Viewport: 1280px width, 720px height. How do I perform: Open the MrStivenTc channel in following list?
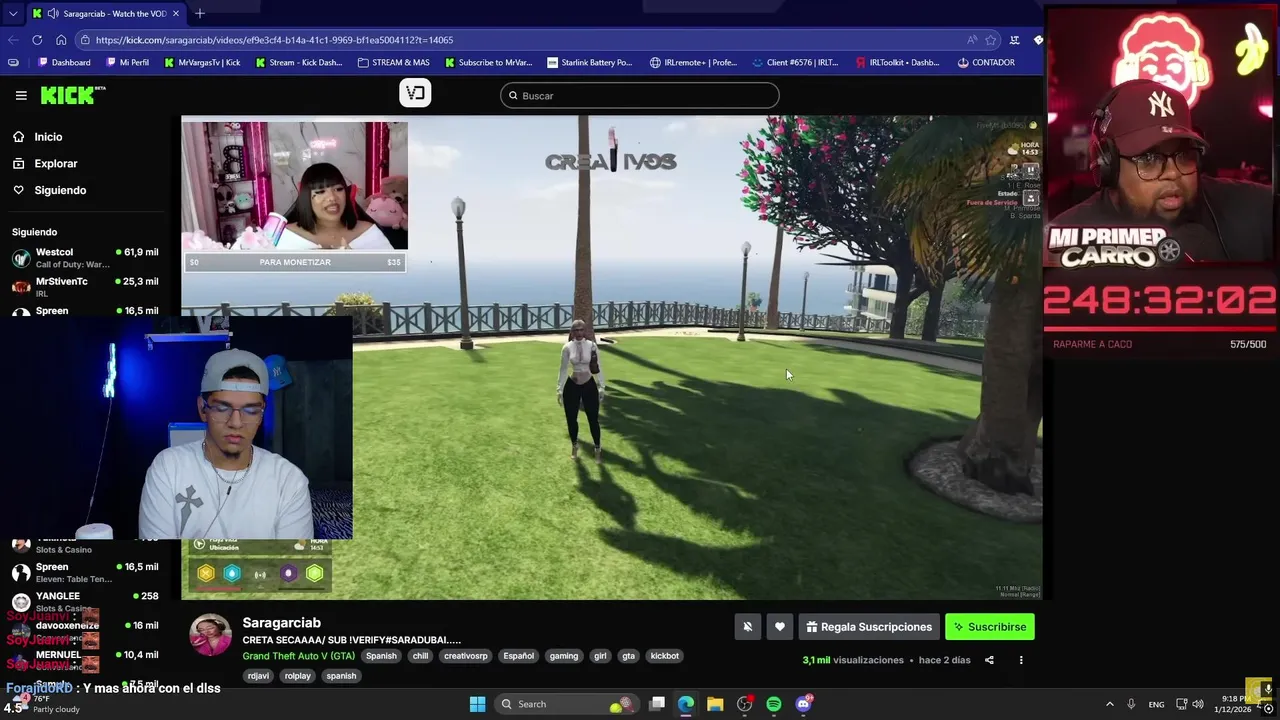(85, 287)
